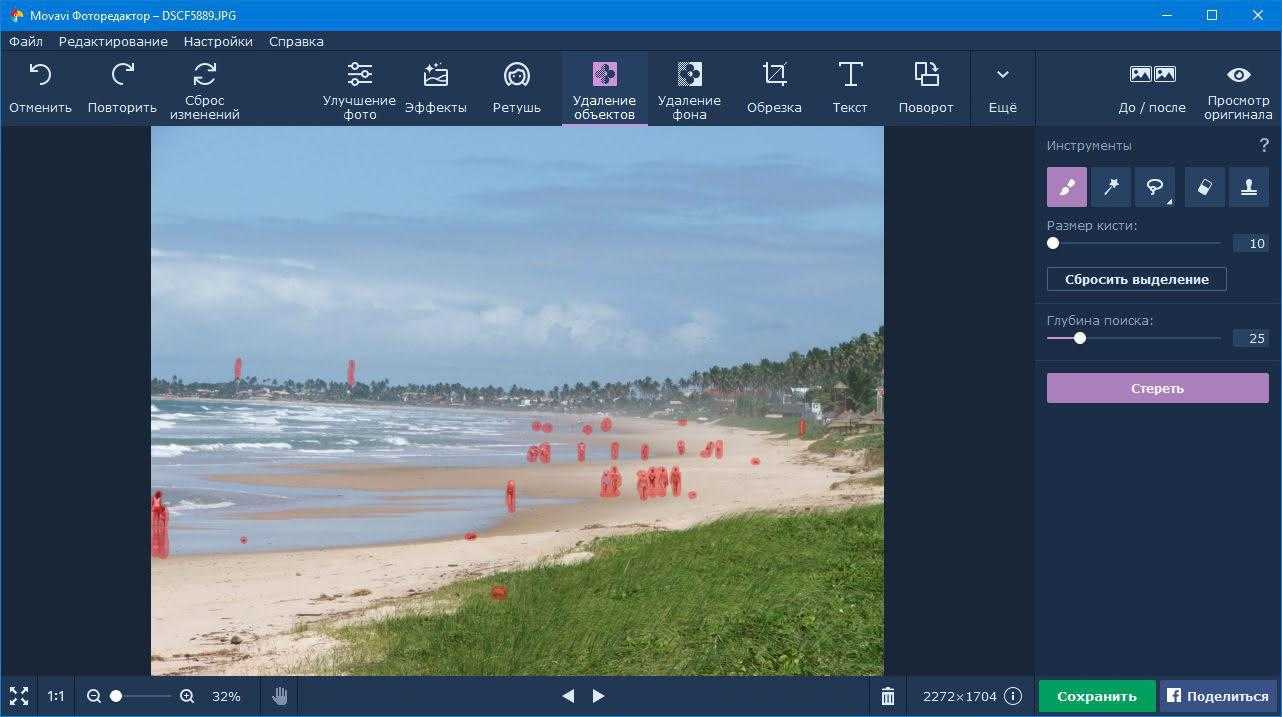1282x717 pixels.
Task: Toggle fullscreen mode icon
Action: pos(19,696)
